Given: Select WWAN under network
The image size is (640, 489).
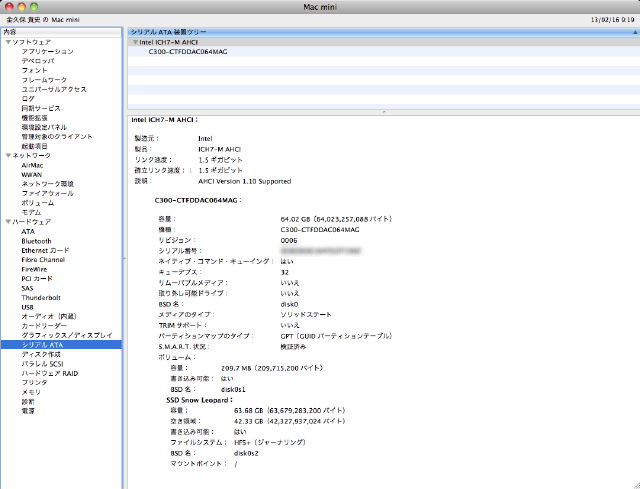Looking at the screenshot, I should point(31,175).
